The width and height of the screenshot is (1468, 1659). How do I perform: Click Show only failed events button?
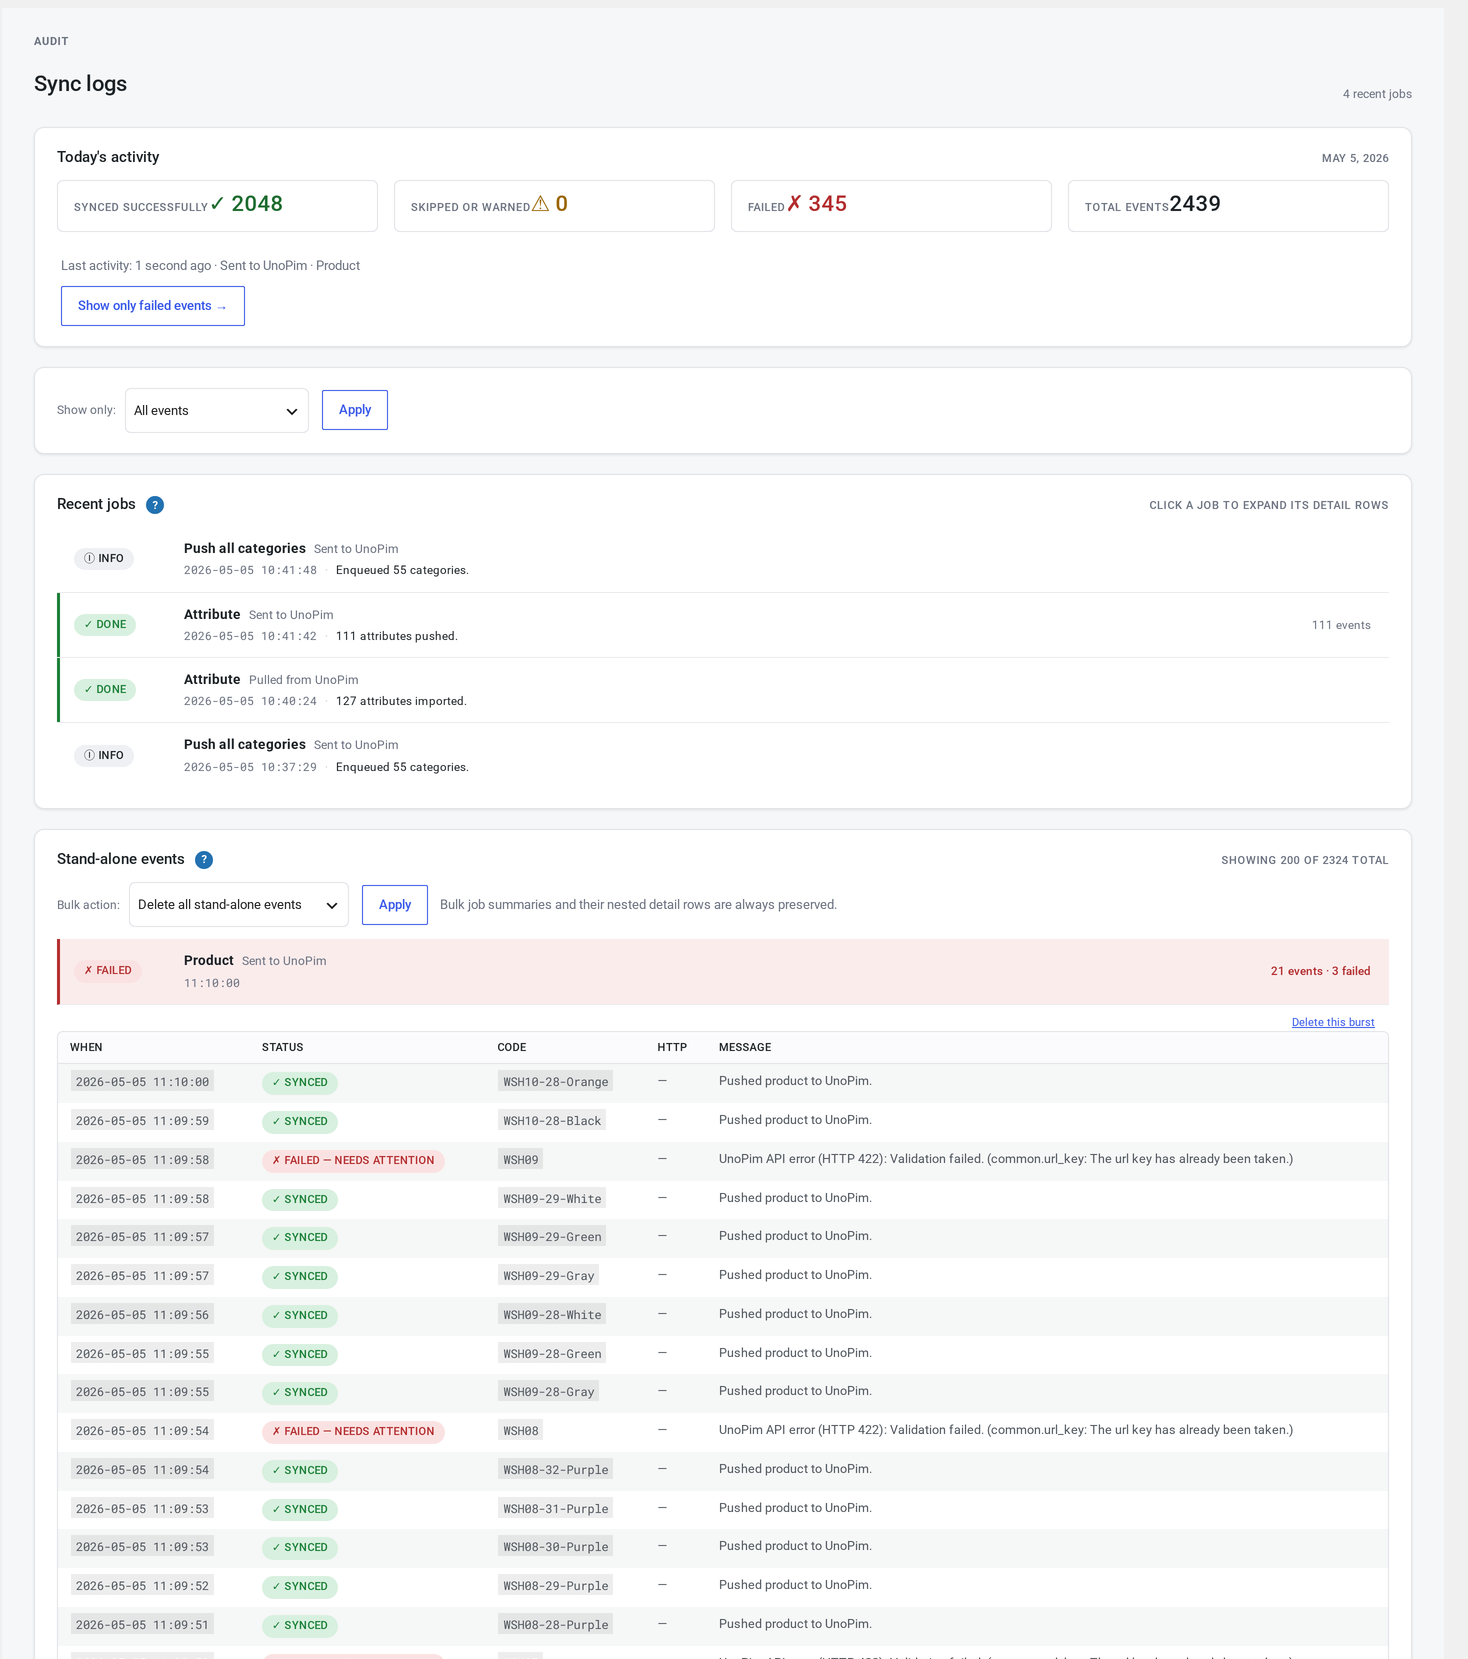pos(153,306)
